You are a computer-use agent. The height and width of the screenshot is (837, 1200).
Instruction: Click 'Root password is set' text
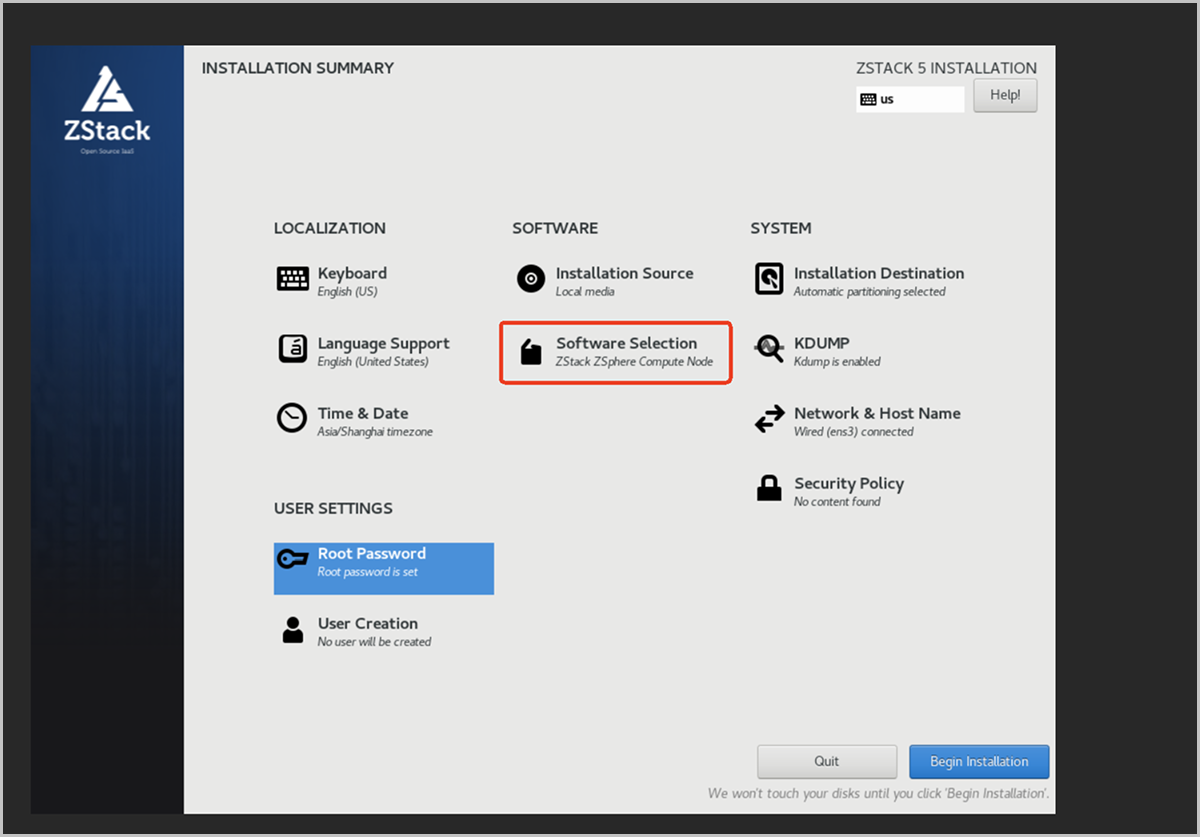pos(368,572)
